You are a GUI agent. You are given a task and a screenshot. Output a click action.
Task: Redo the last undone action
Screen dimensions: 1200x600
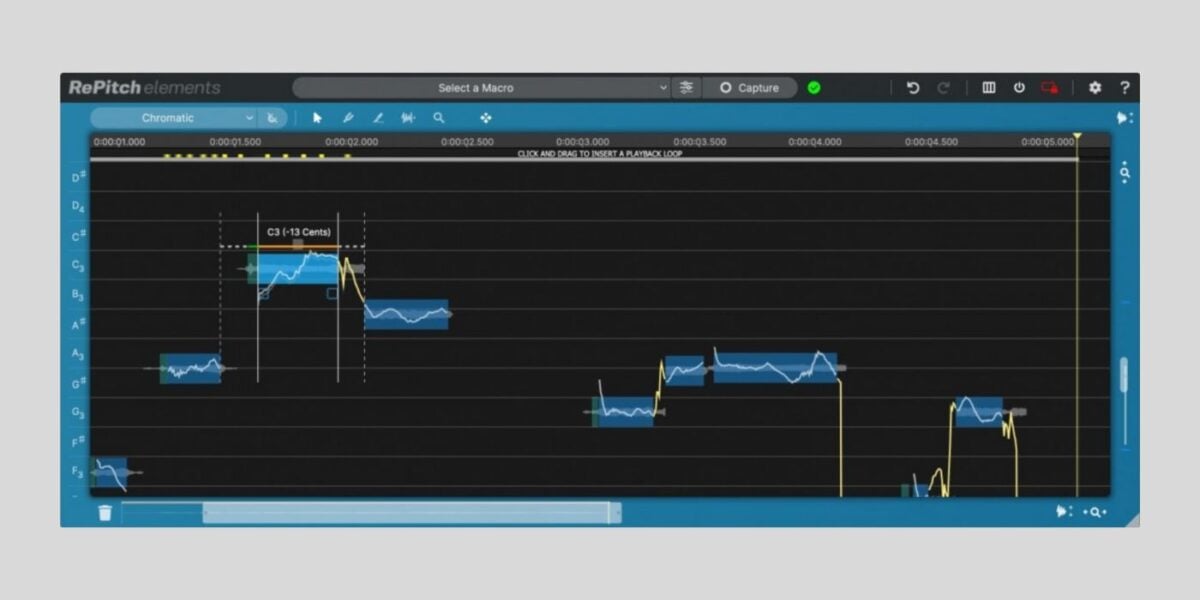944,87
